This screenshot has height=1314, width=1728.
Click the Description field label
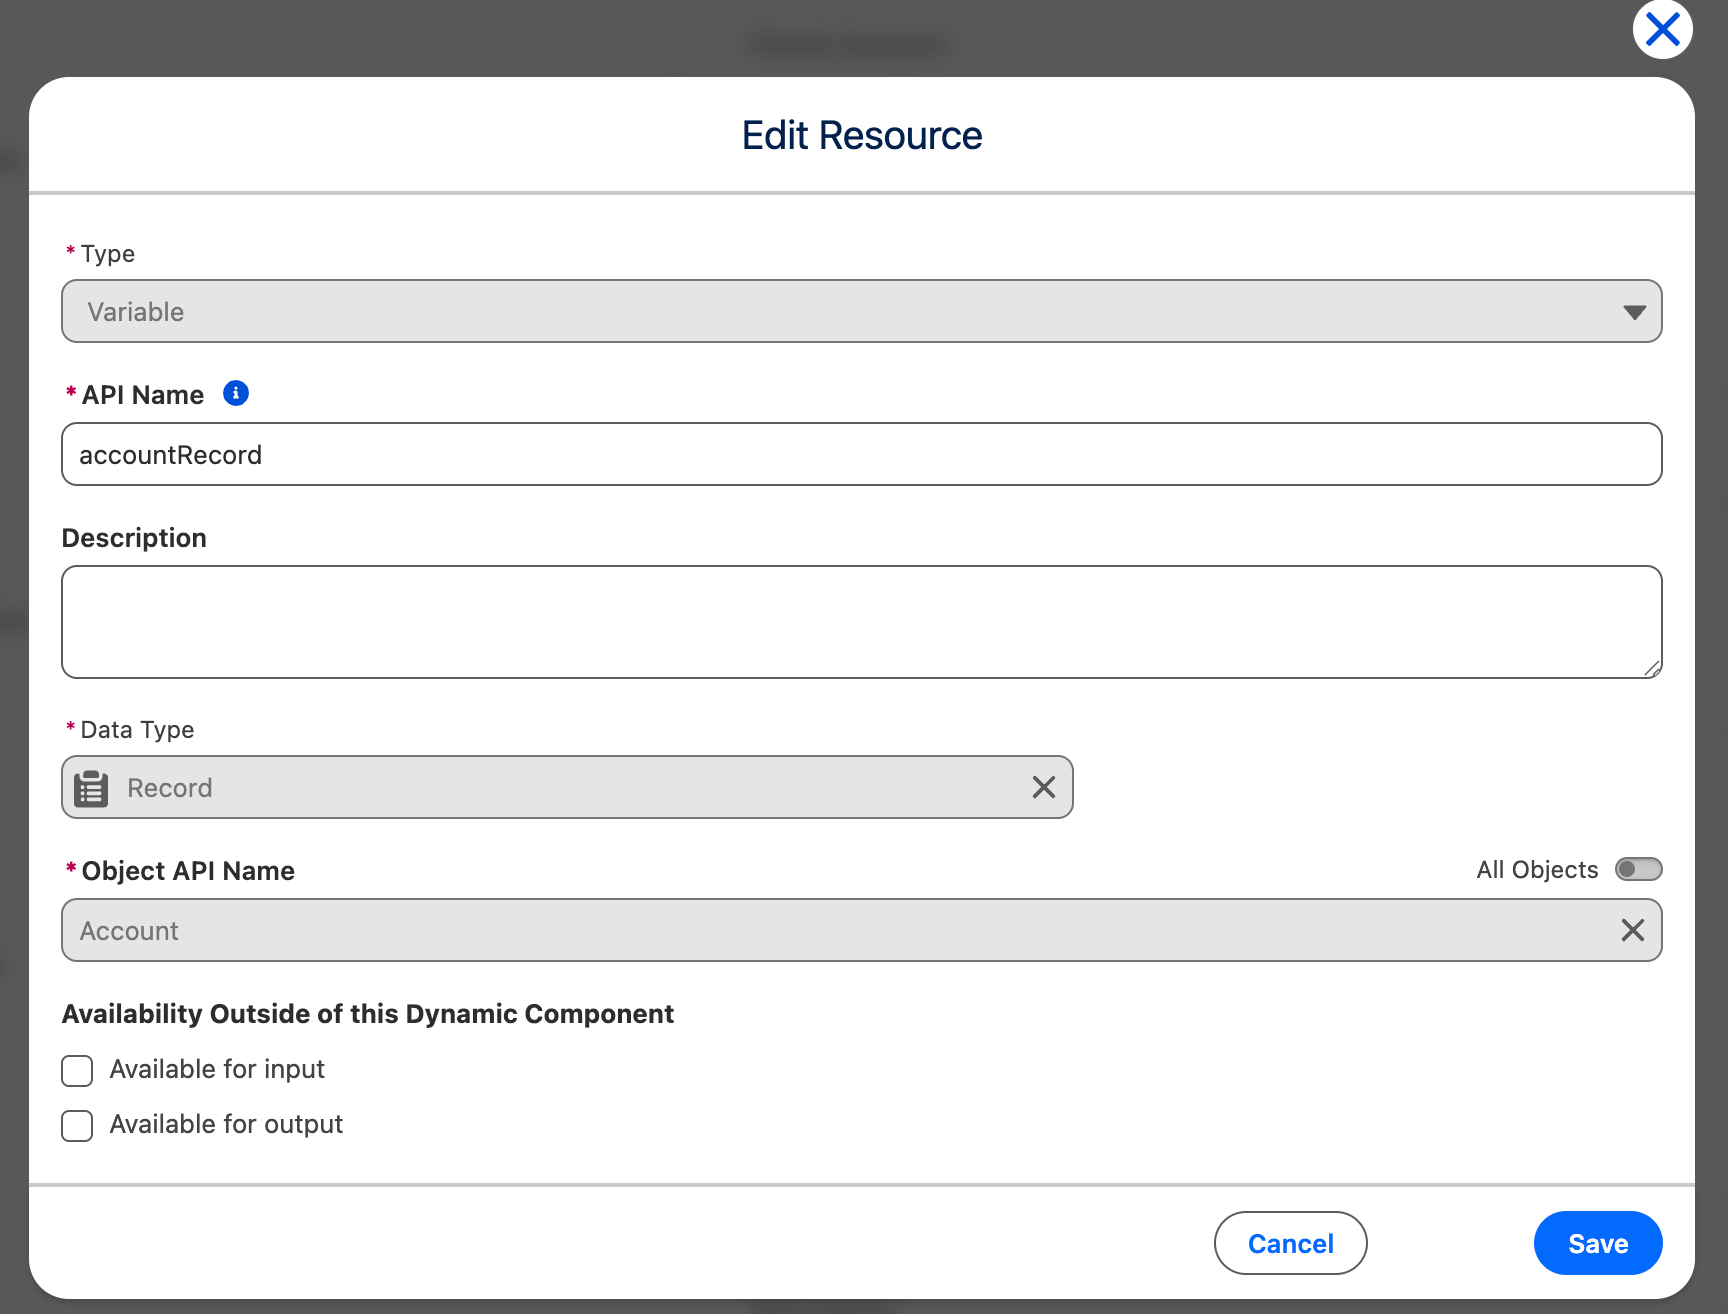tap(134, 537)
